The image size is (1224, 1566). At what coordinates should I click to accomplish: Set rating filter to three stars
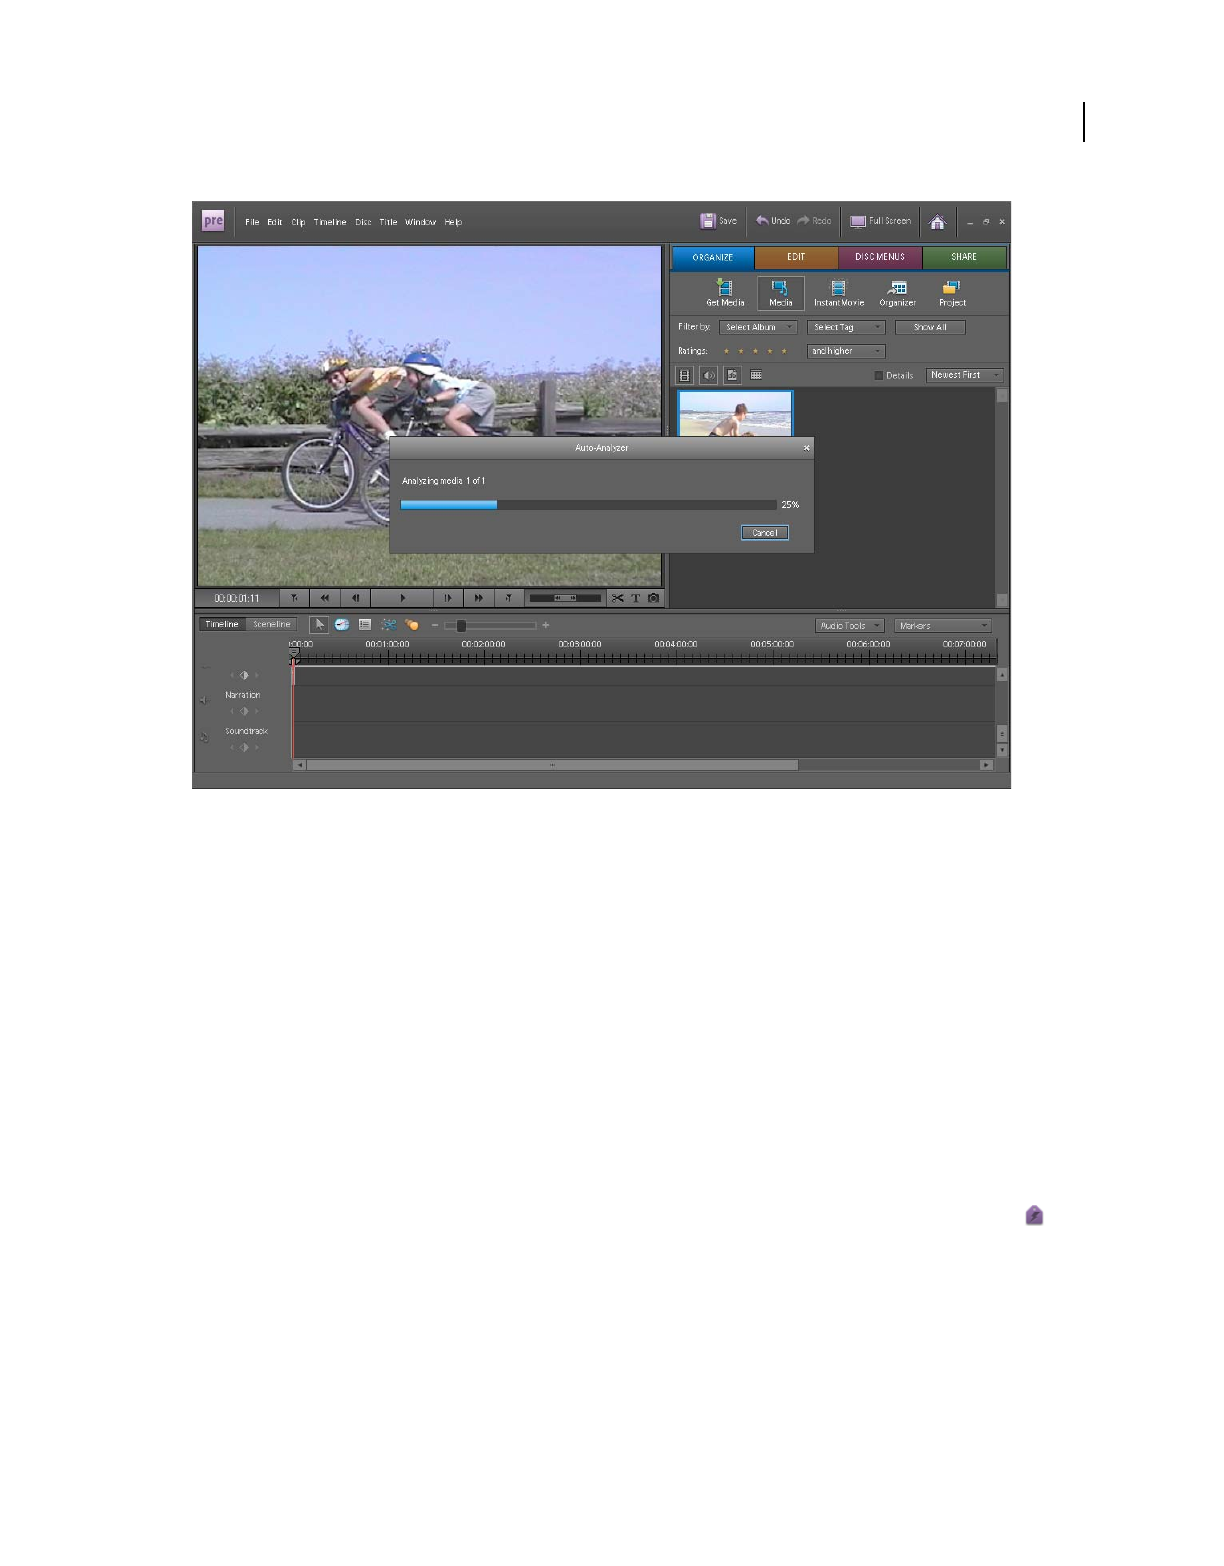[755, 351]
